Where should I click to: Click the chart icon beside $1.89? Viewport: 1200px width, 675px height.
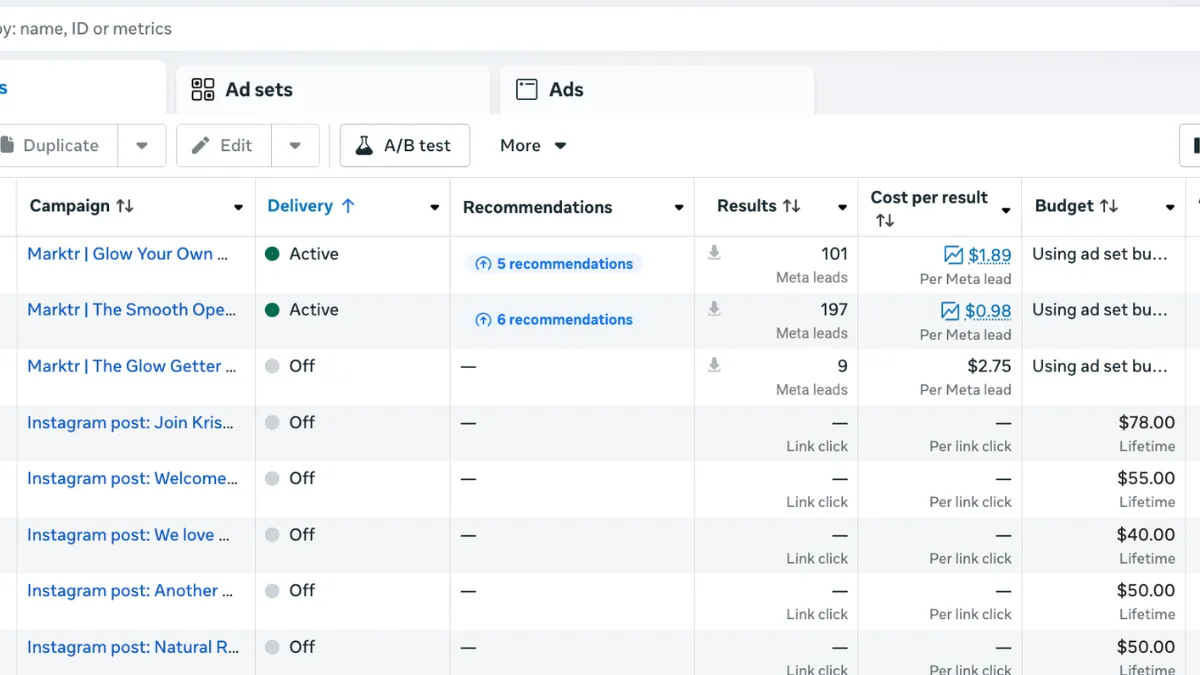pos(953,255)
